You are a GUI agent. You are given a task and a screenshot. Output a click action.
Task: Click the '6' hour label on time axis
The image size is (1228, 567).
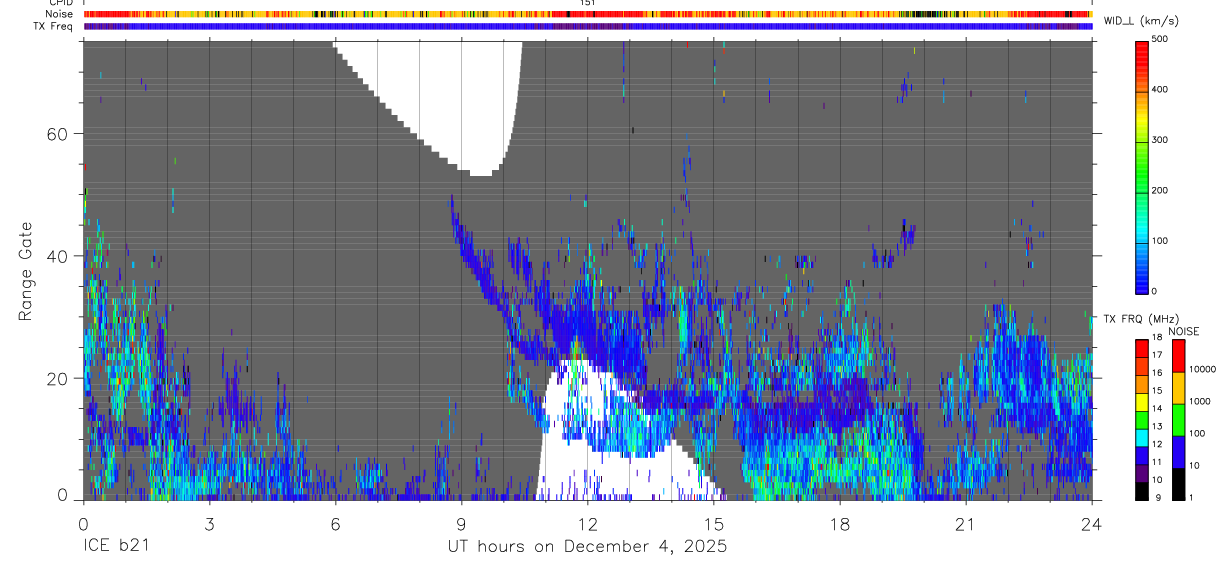tap(335, 523)
